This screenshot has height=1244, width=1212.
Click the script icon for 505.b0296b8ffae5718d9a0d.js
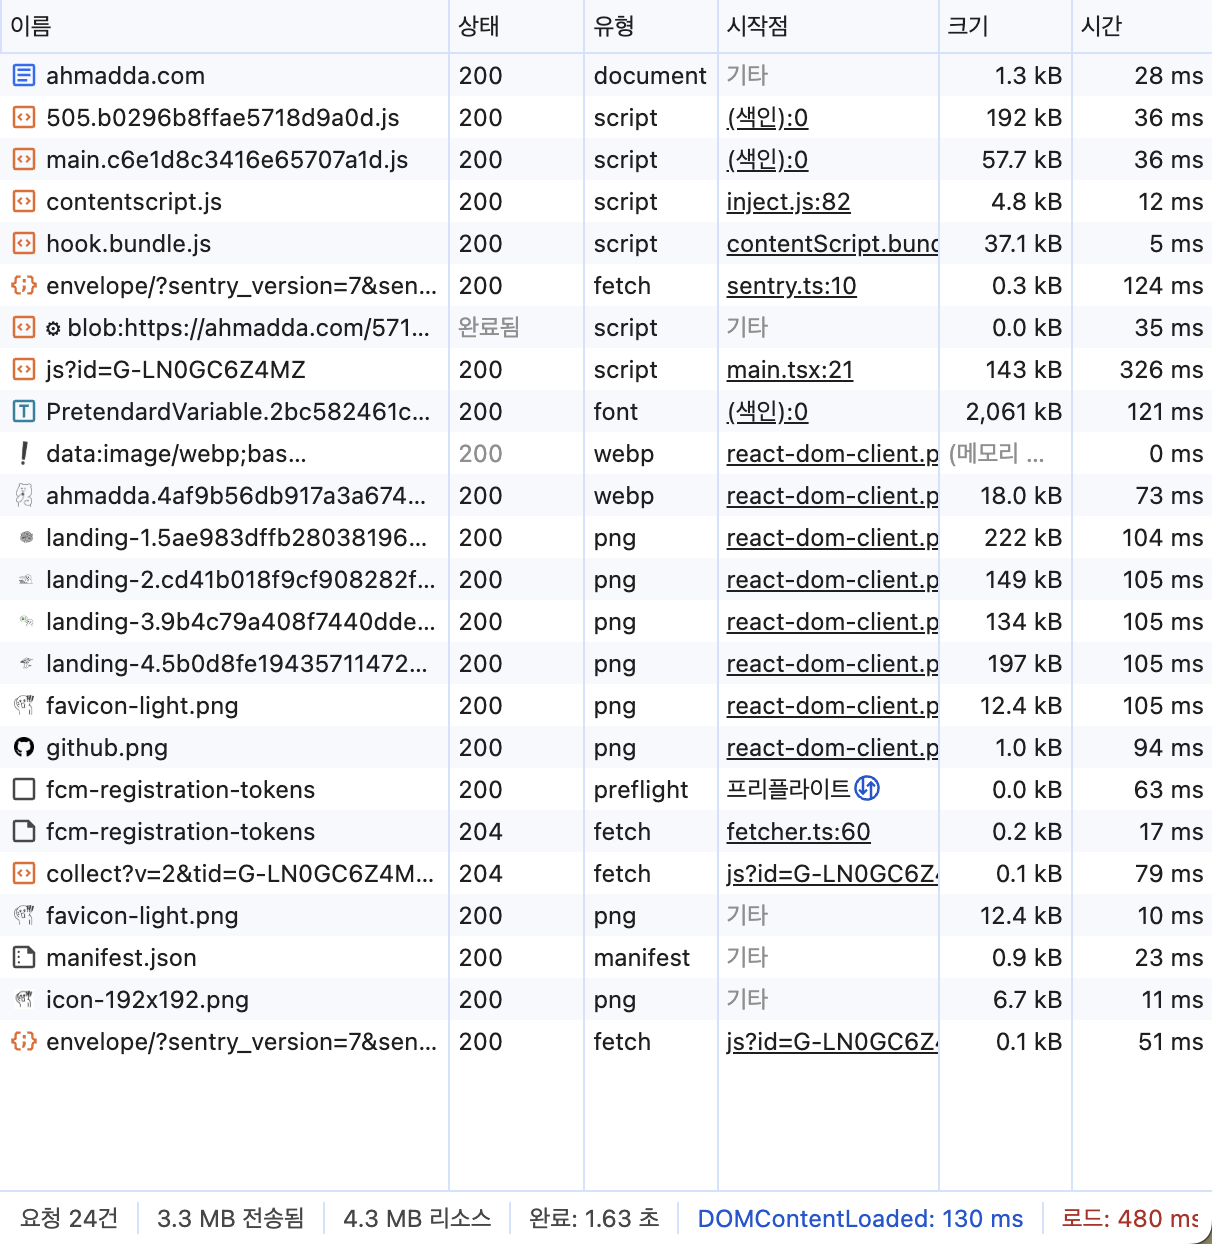24,117
